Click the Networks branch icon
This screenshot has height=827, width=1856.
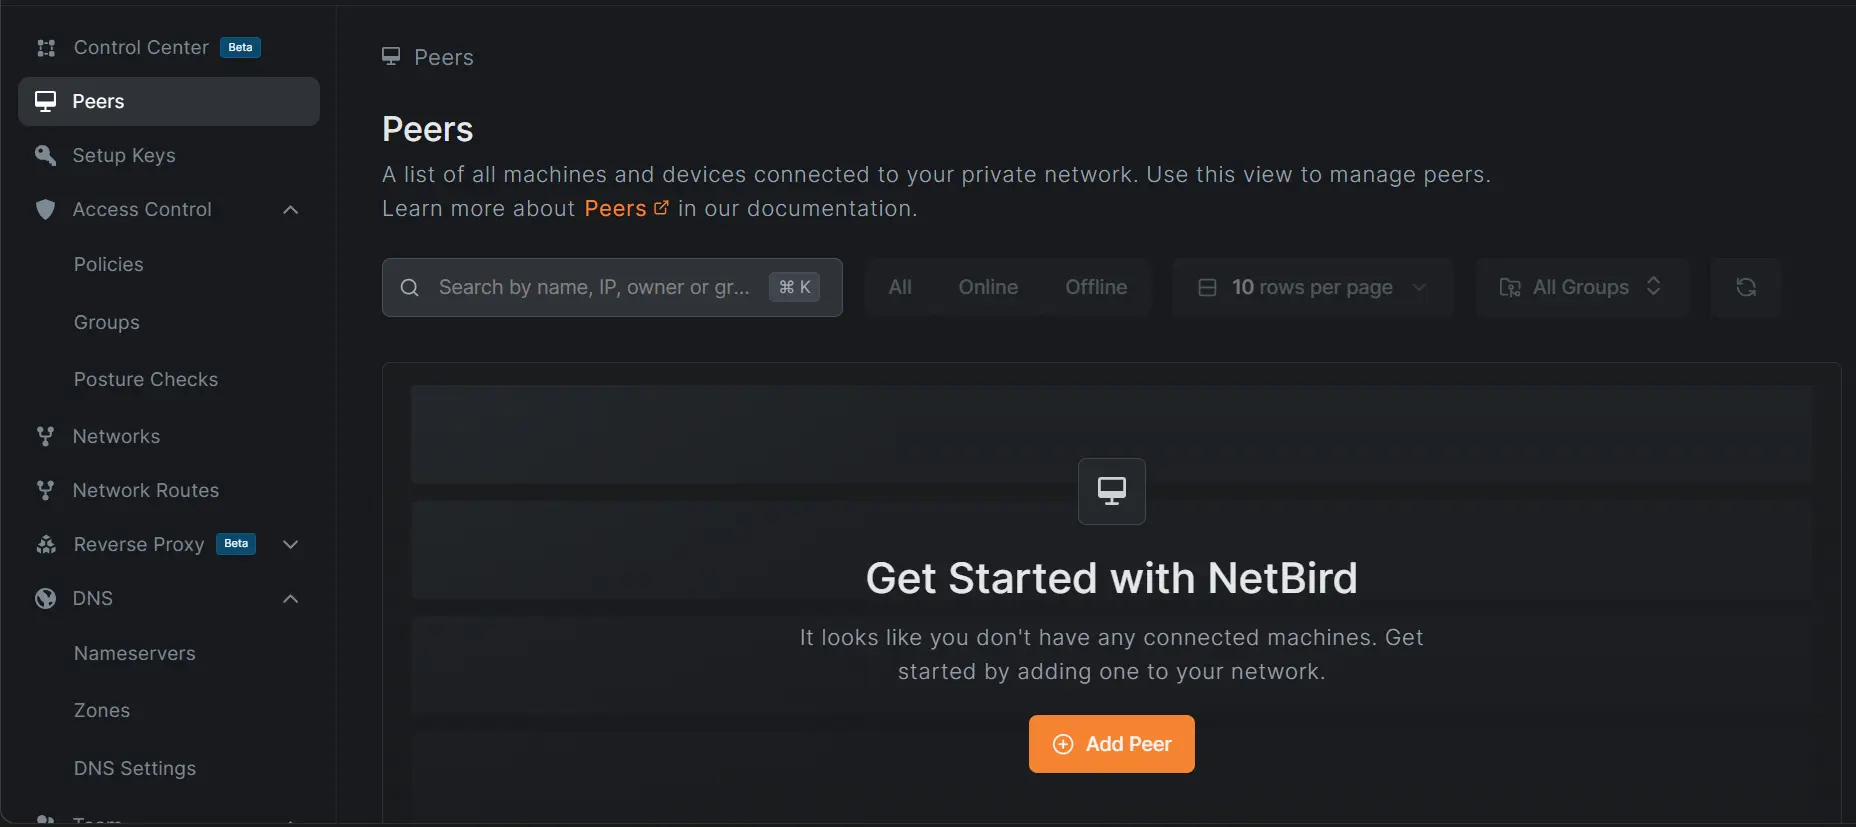(45, 436)
